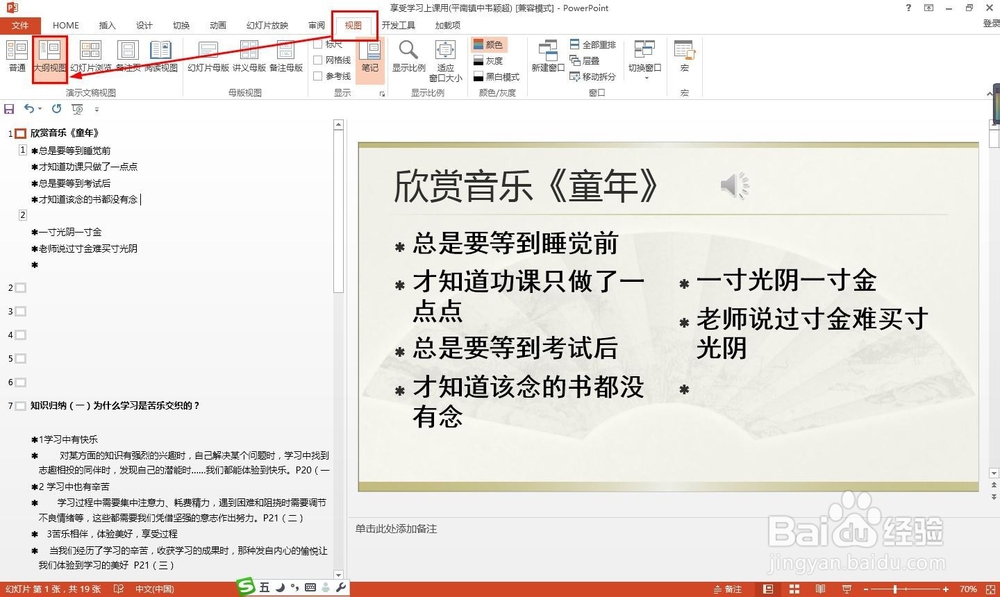Select slide 2 icon in outline
1000x597 pixels.
click(20, 288)
